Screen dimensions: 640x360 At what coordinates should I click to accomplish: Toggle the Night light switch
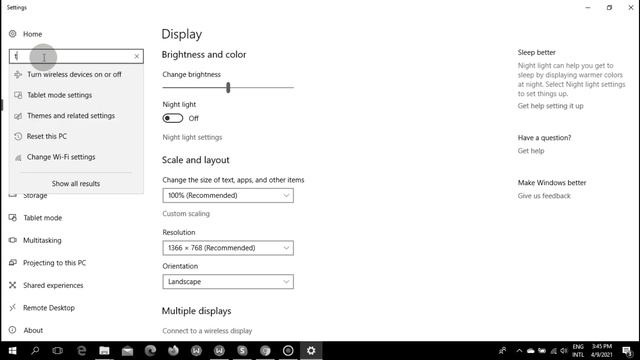click(173, 118)
